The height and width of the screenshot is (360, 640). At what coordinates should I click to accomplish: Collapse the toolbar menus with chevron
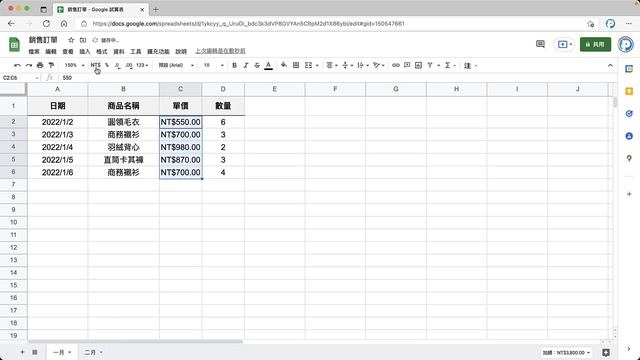[610, 65]
